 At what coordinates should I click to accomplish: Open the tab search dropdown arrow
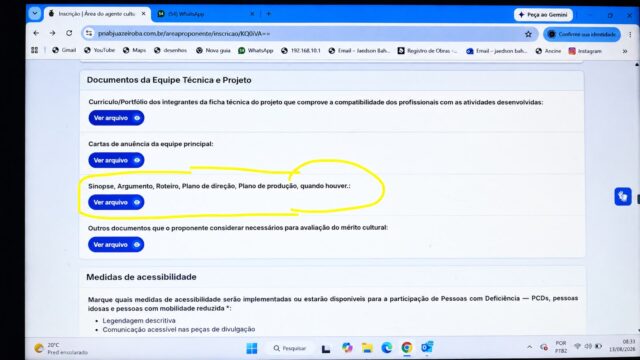[35, 13]
